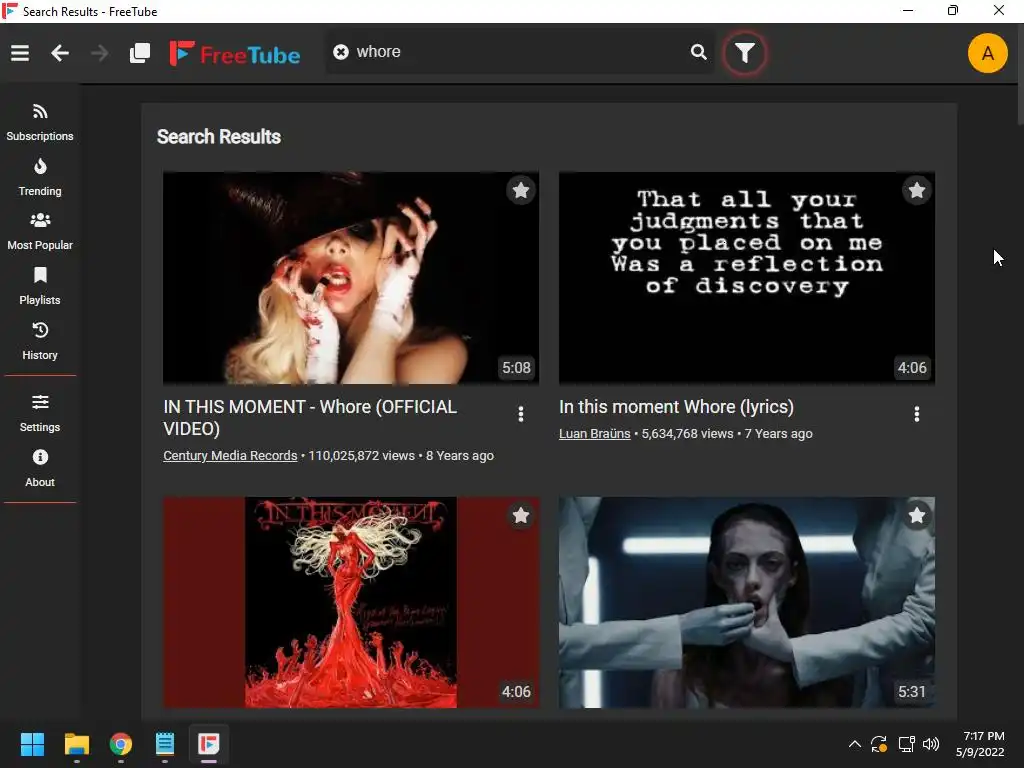1024x768 pixels.
Task: Open History in the sidebar
Action: (40, 342)
